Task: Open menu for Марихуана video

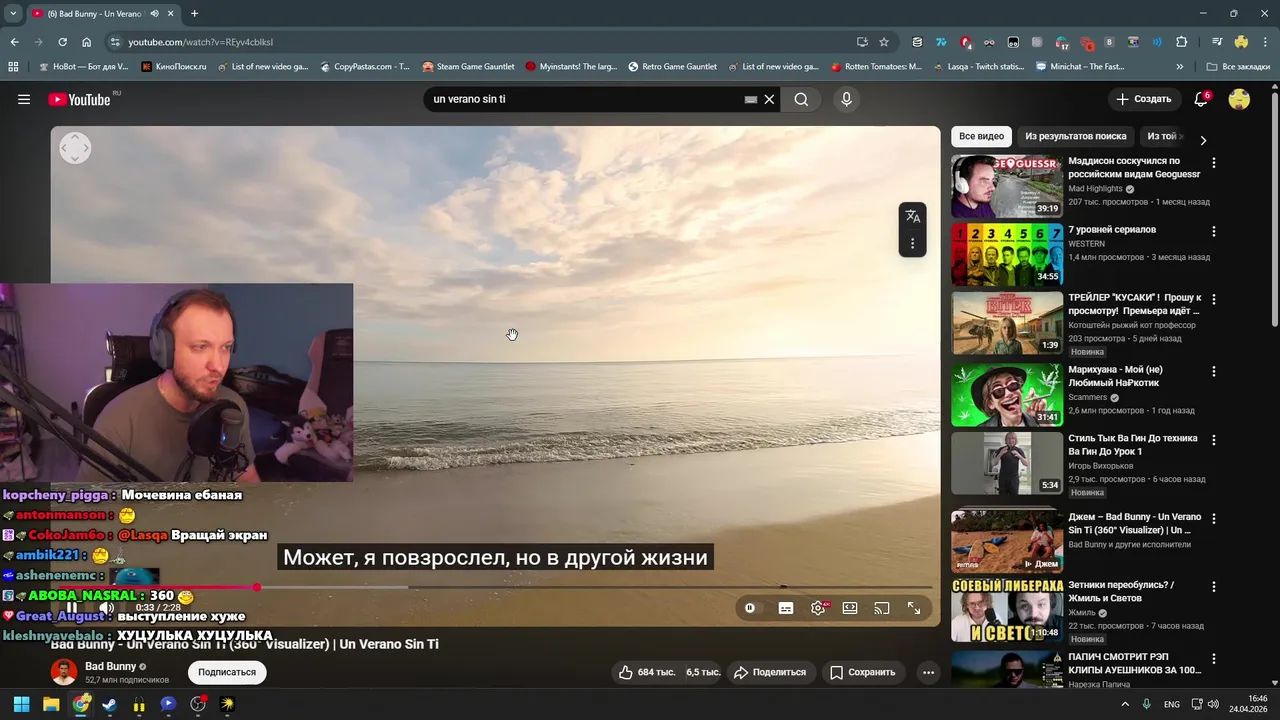Action: [x=1214, y=371]
